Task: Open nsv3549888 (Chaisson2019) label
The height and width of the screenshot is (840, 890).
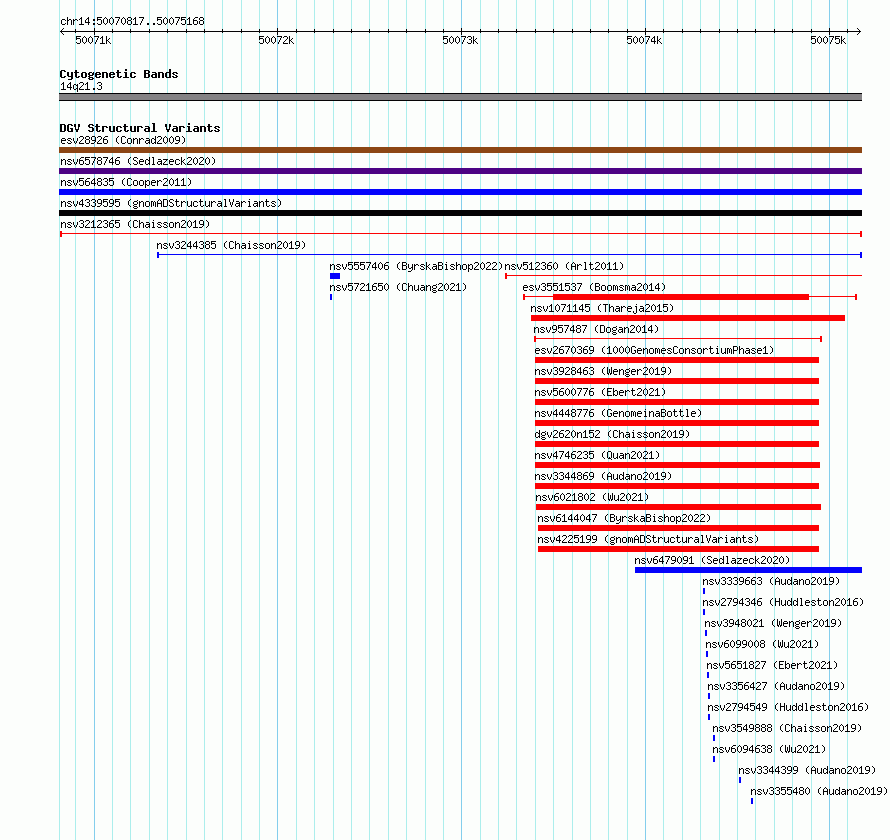Action: click(x=787, y=728)
